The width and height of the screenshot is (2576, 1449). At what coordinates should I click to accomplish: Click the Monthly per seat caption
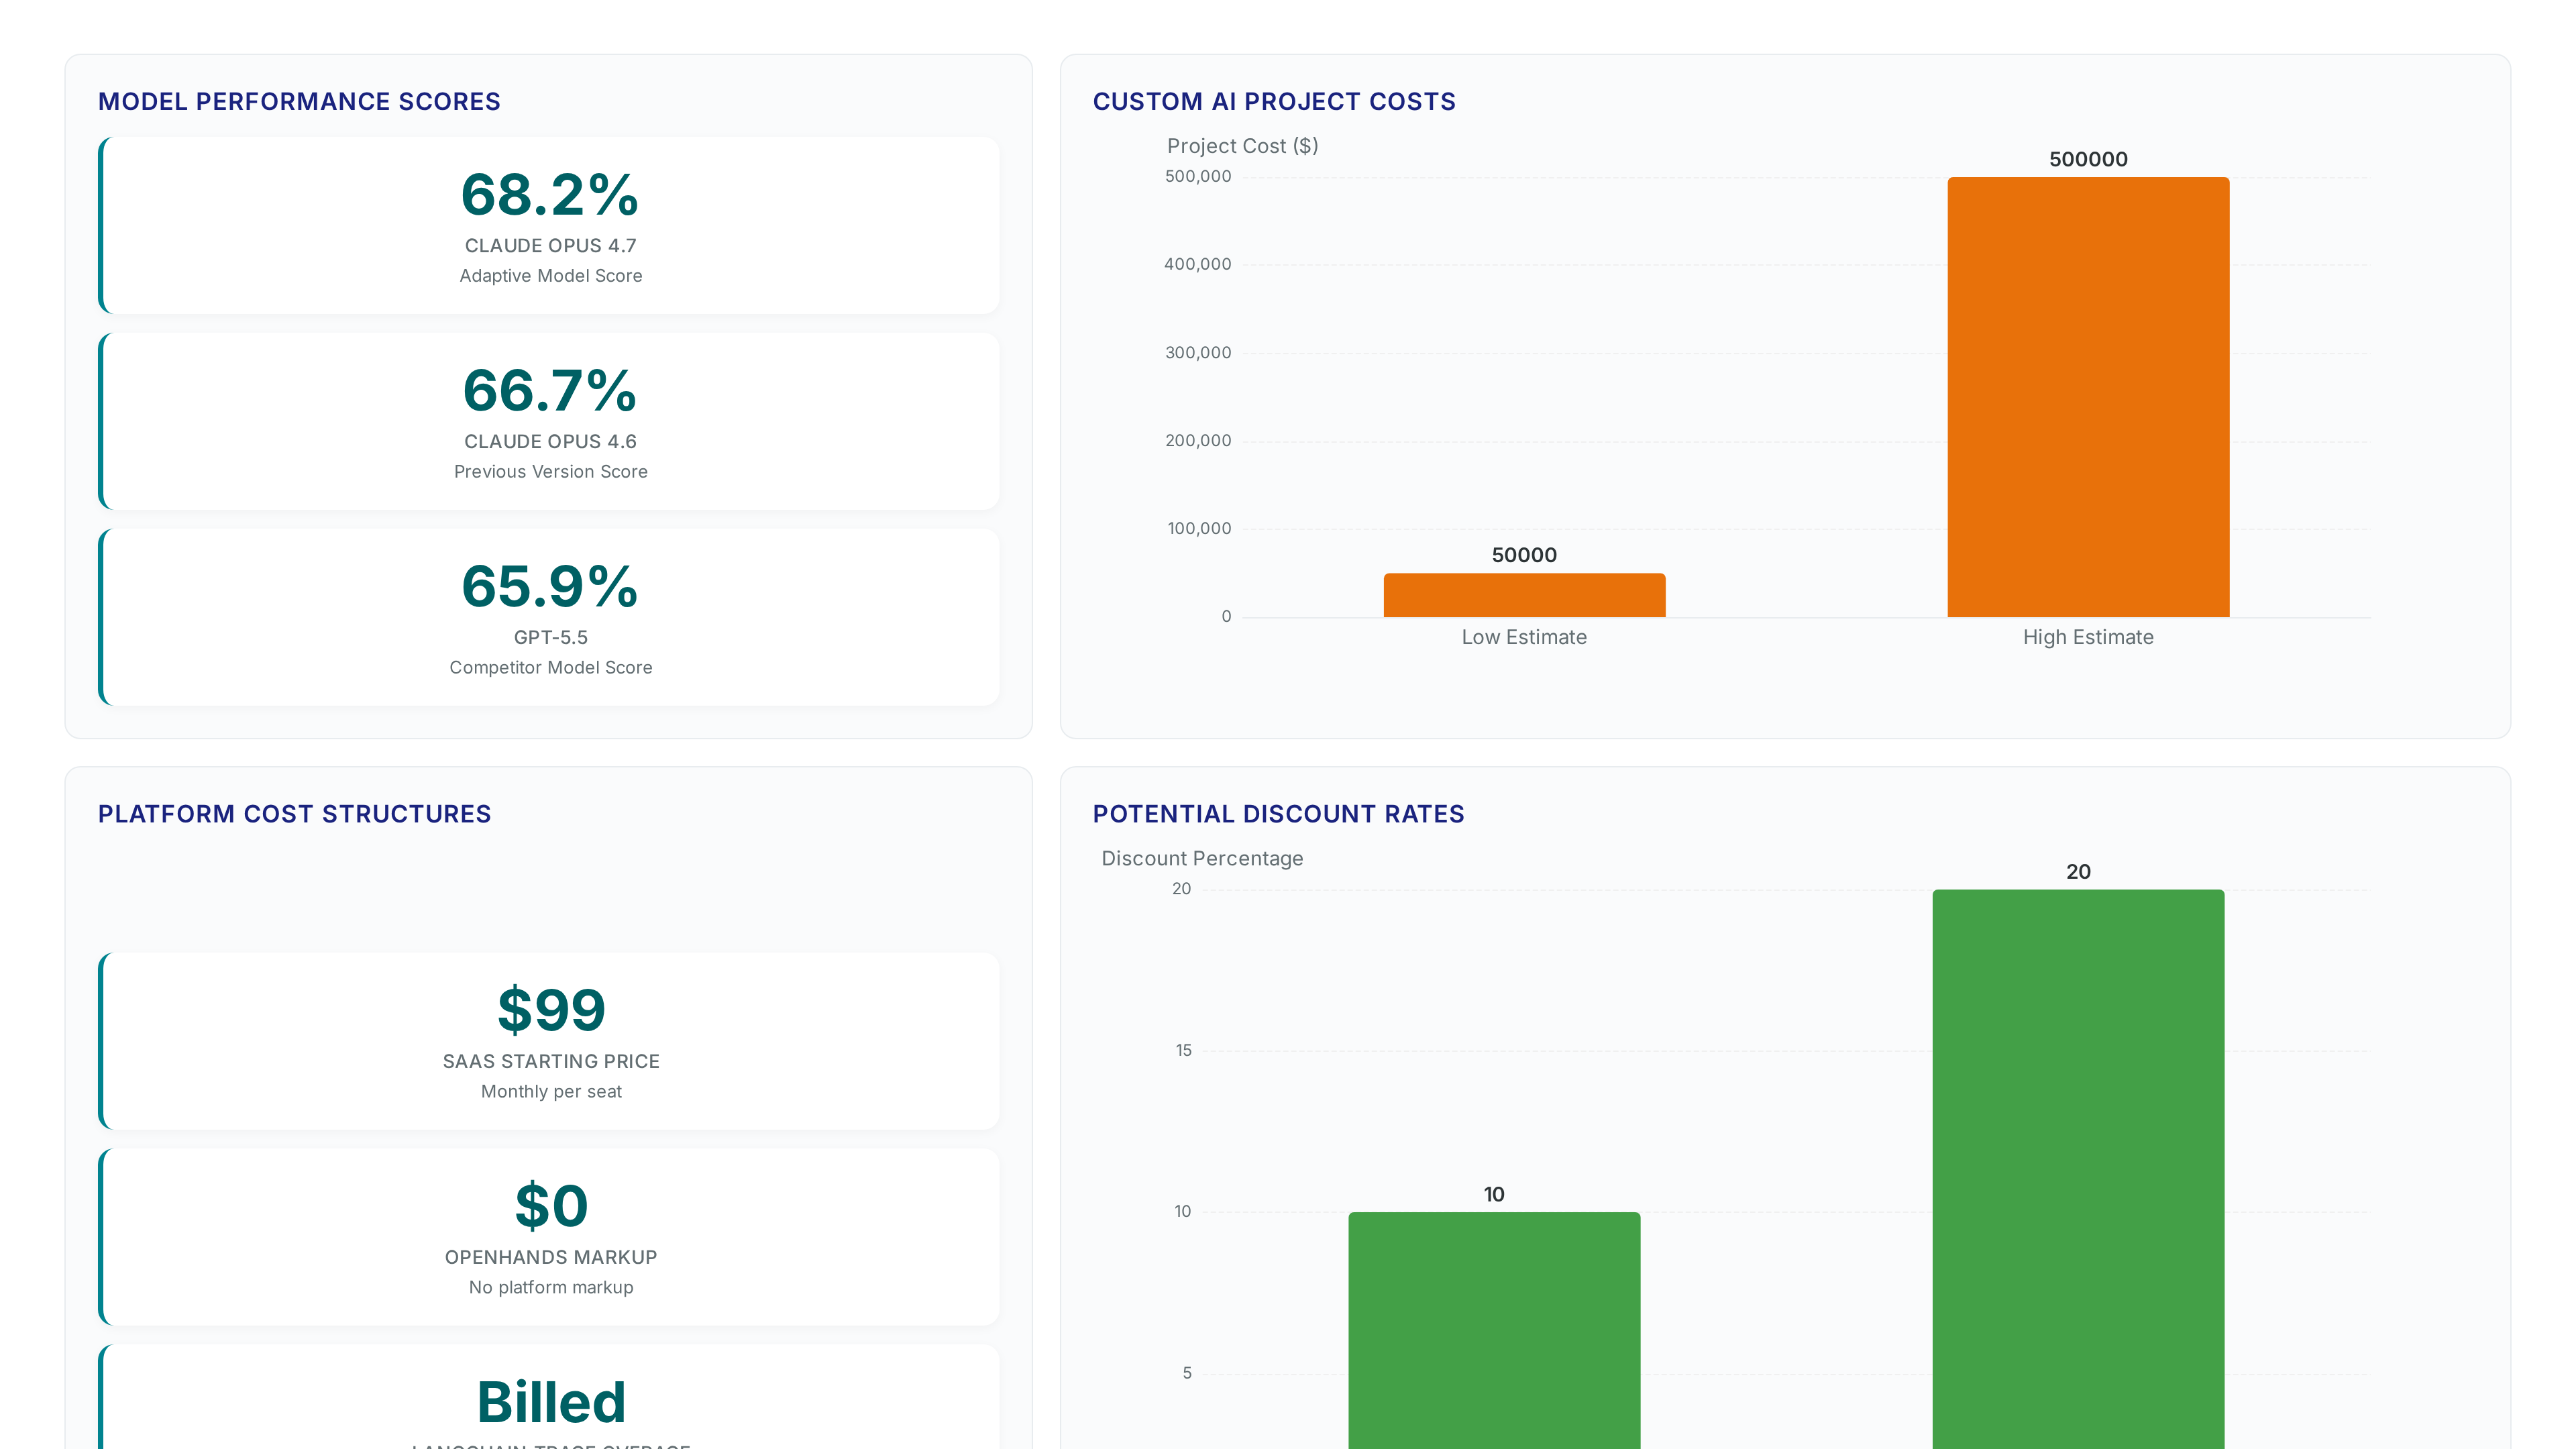(551, 1092)
